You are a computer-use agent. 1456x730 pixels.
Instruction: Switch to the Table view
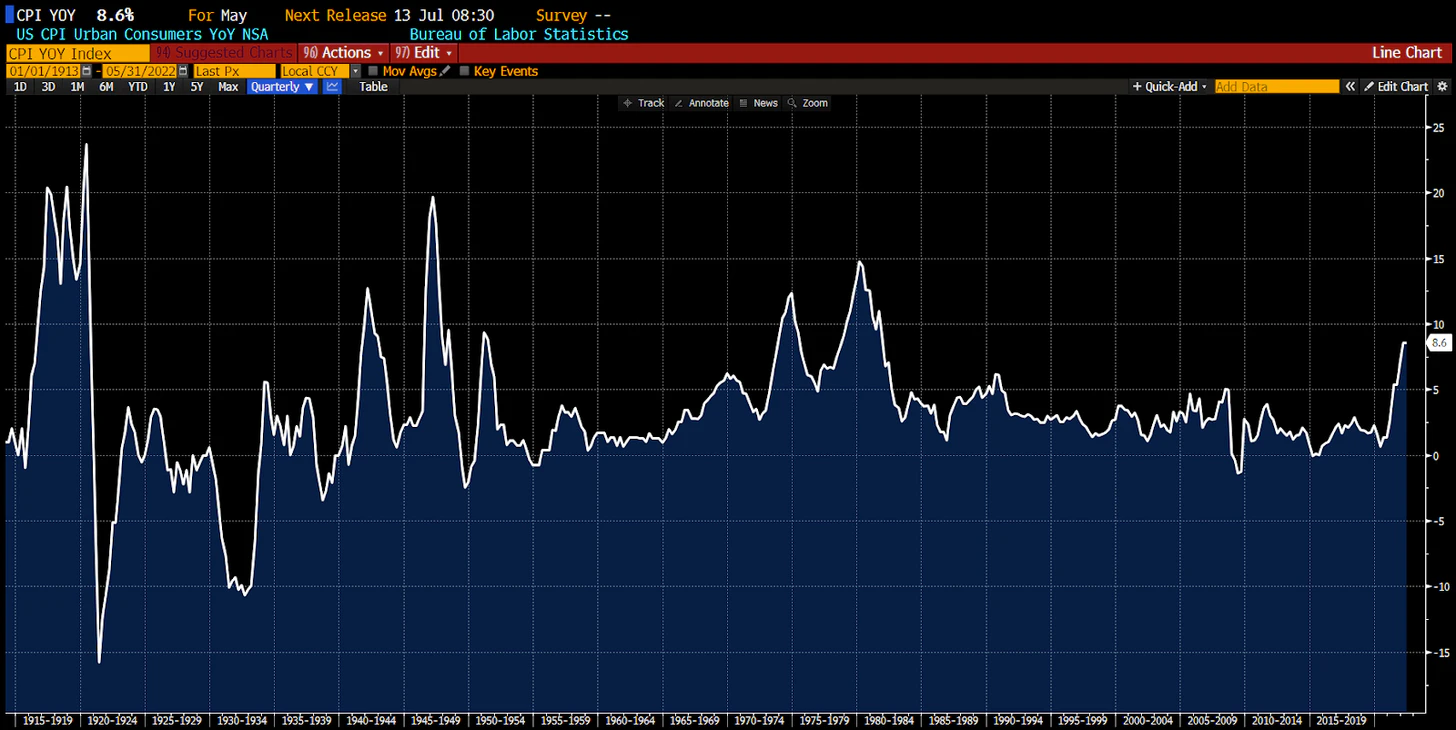click(x=373, y=87)
